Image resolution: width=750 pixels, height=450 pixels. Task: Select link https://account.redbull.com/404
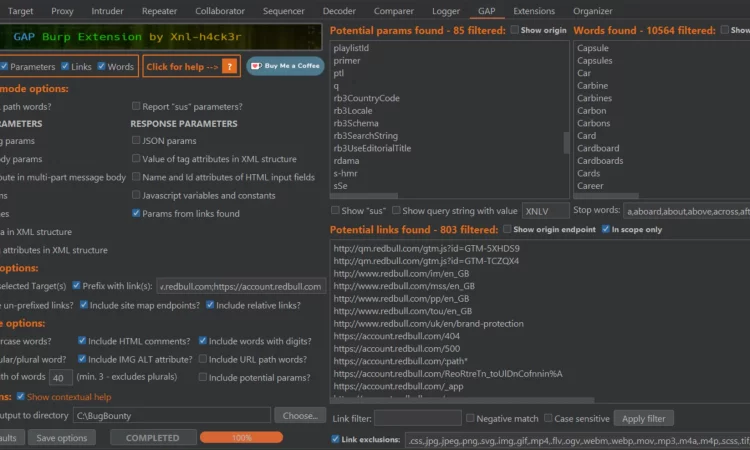[397, 336]
